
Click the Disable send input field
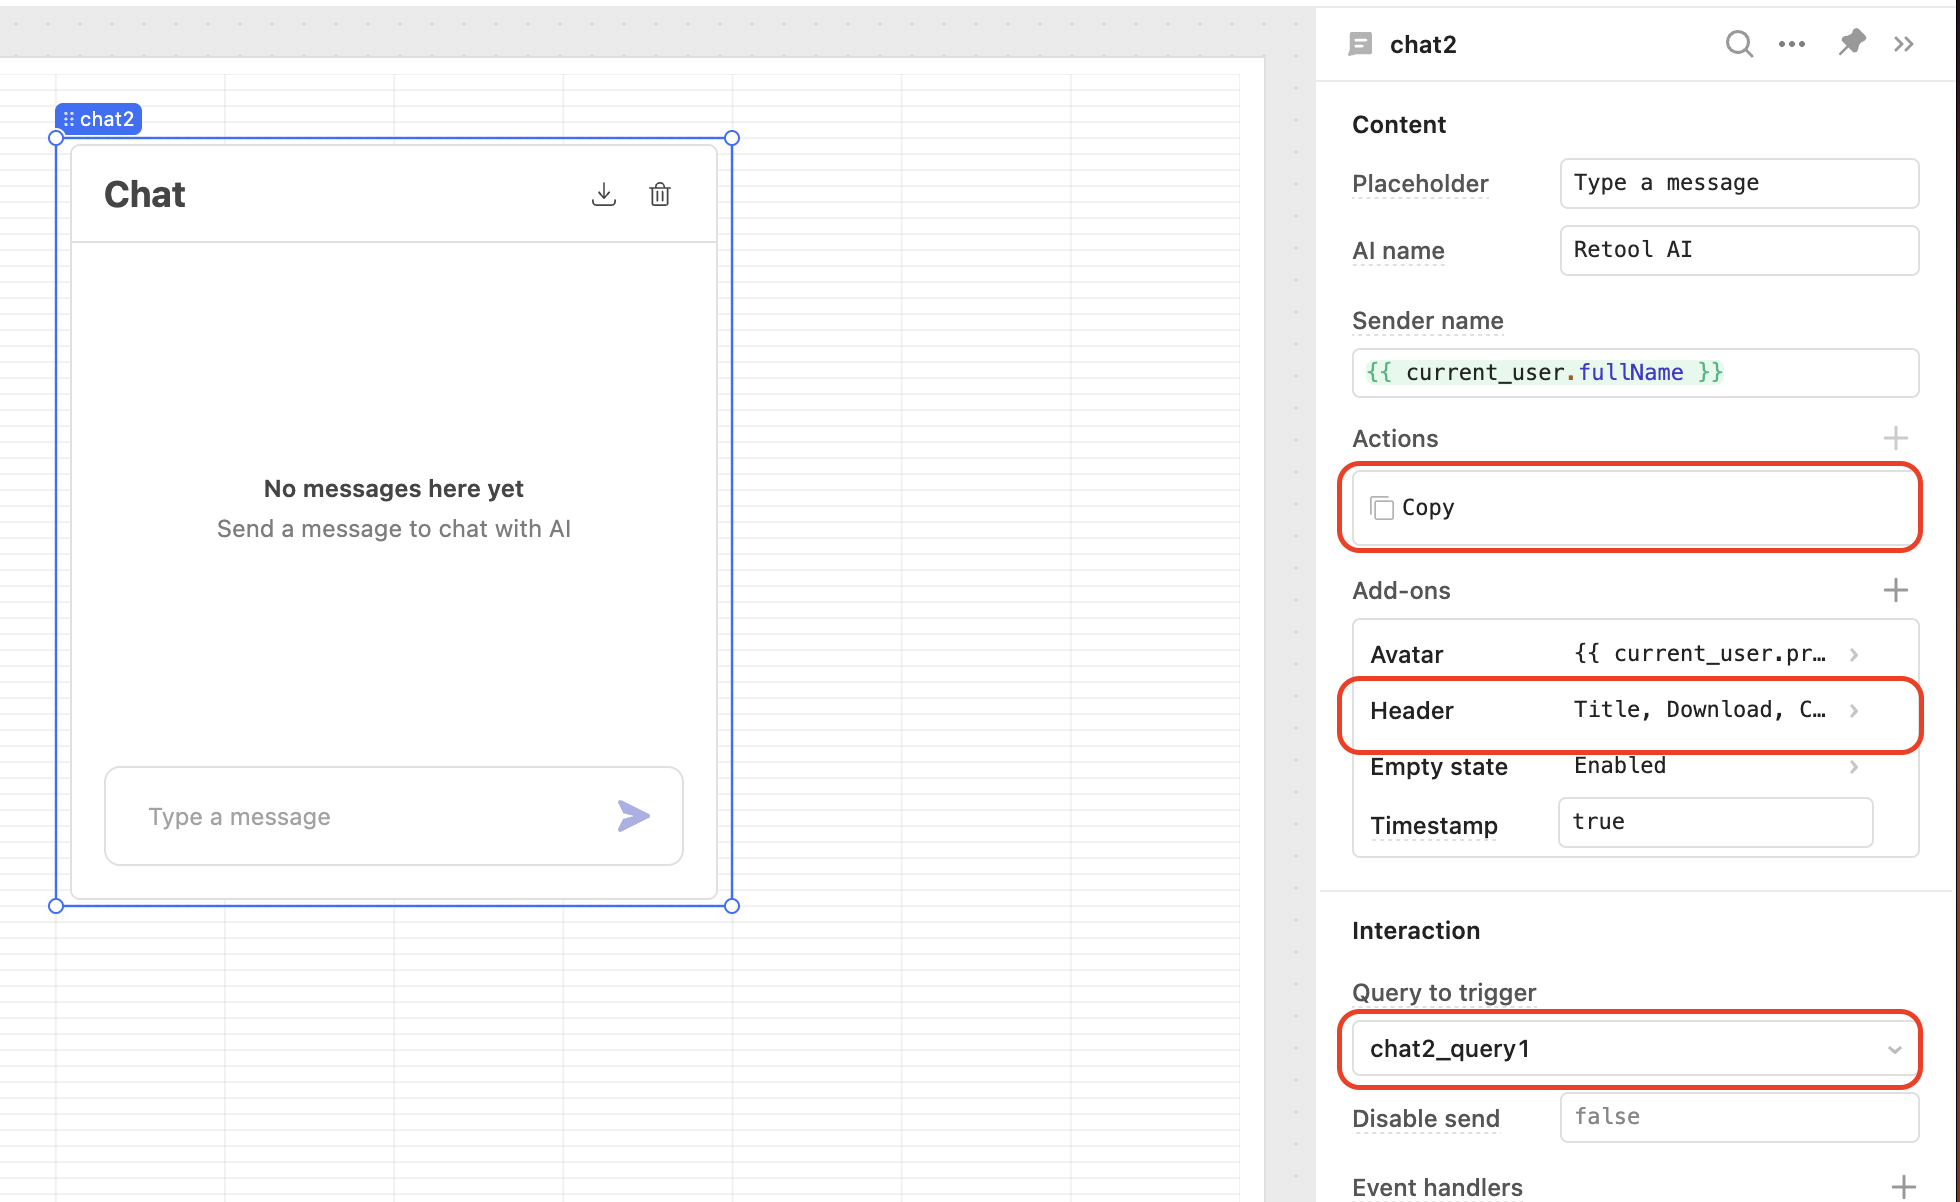click(1738, 1117)
